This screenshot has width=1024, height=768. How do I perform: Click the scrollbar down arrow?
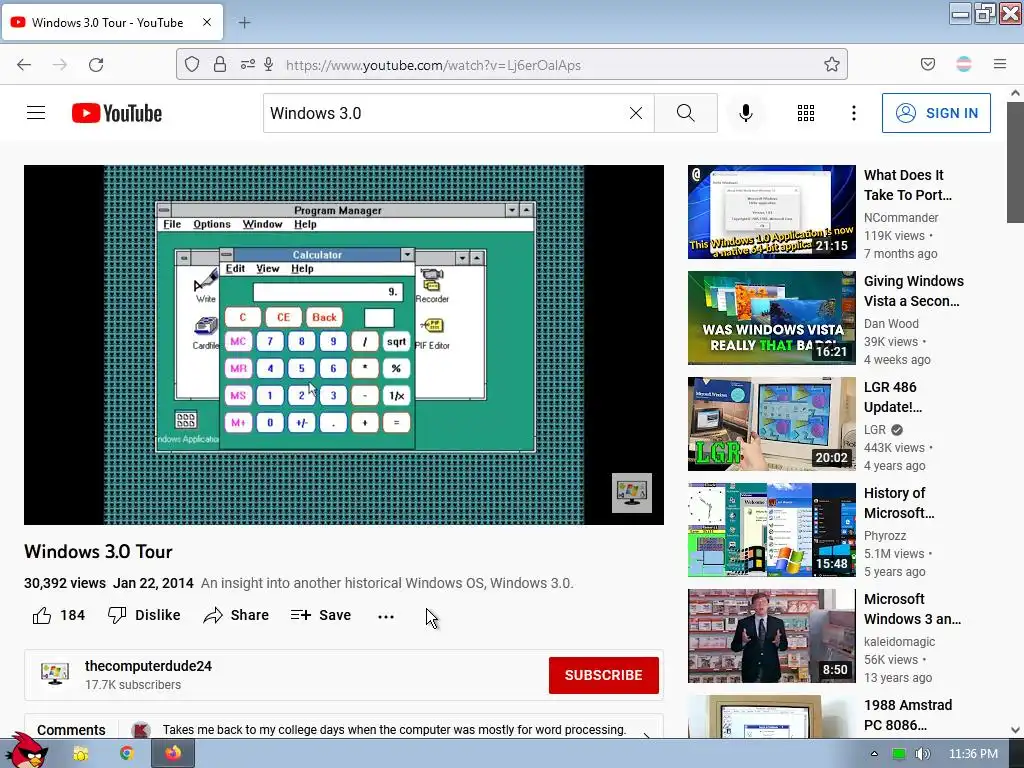[1015, 730]
